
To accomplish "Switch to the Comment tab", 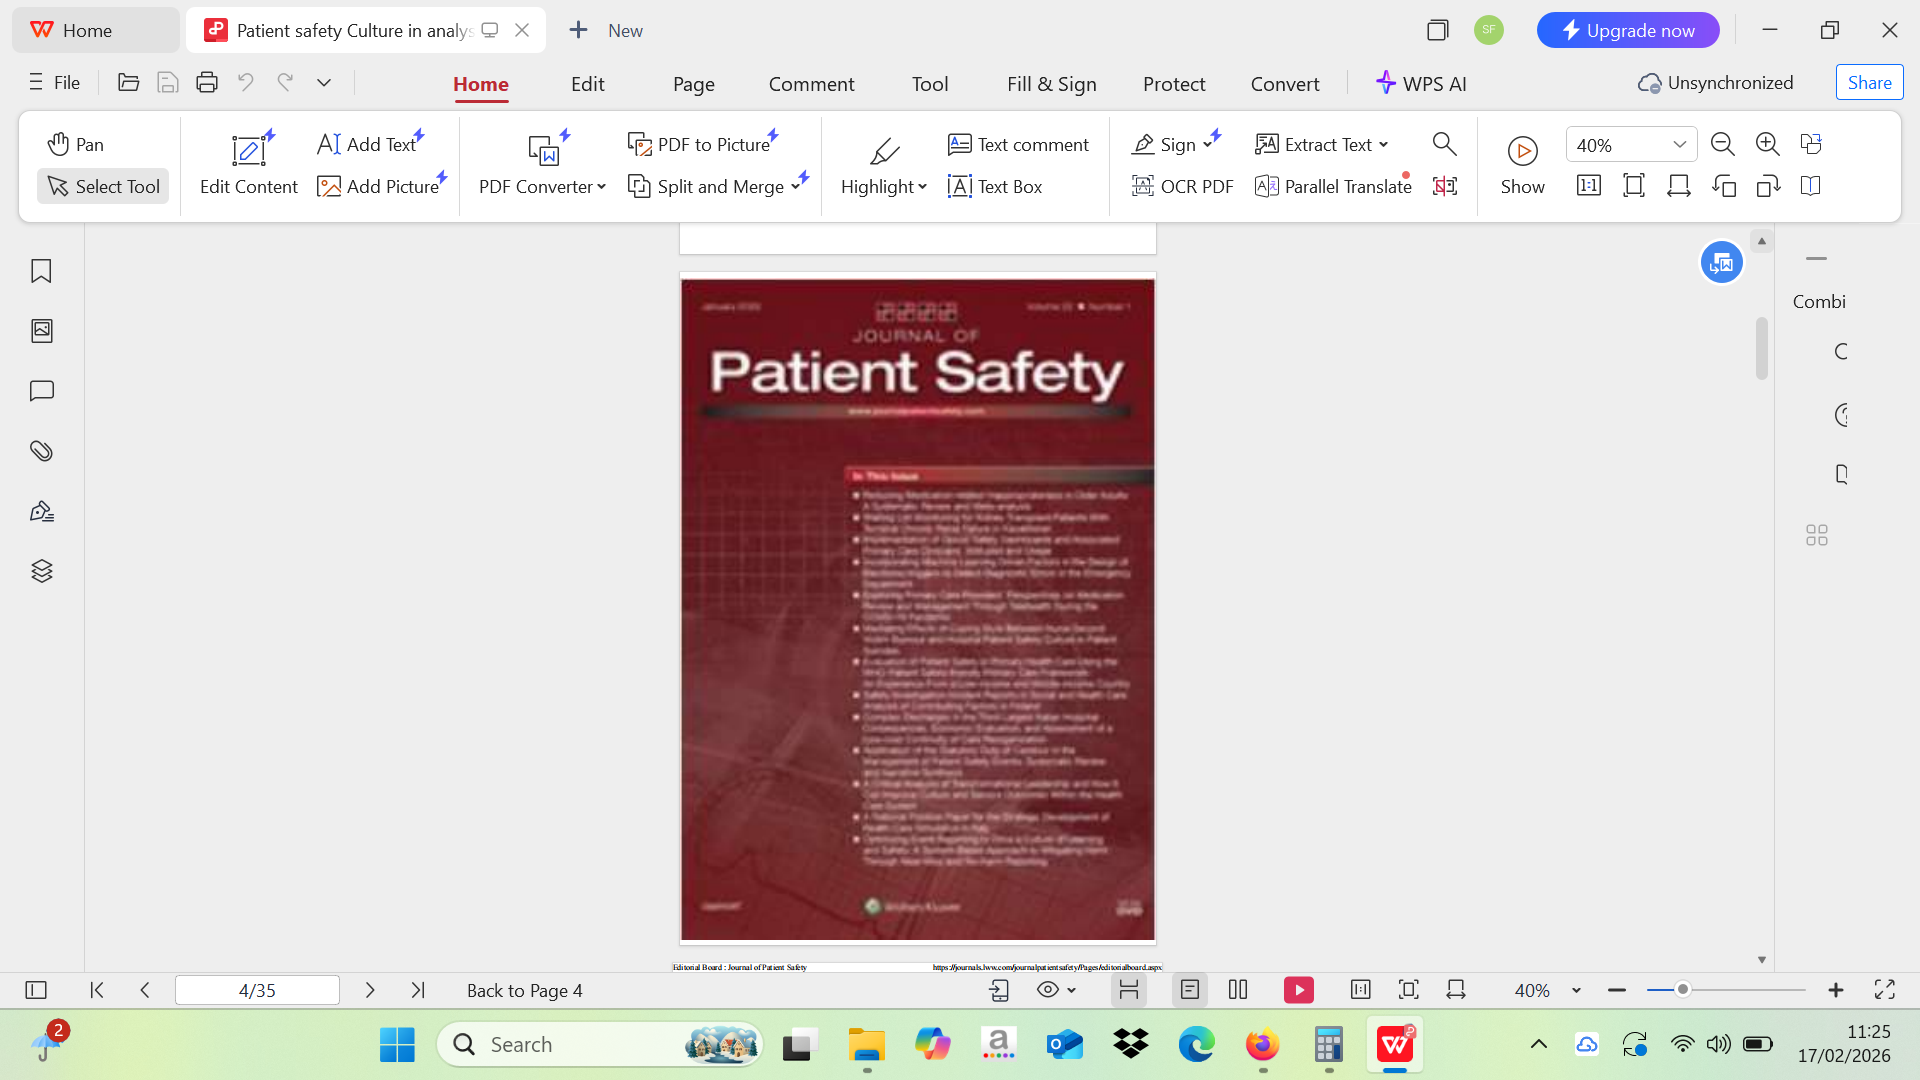I will pyautogui.click(x=811, y=84).
